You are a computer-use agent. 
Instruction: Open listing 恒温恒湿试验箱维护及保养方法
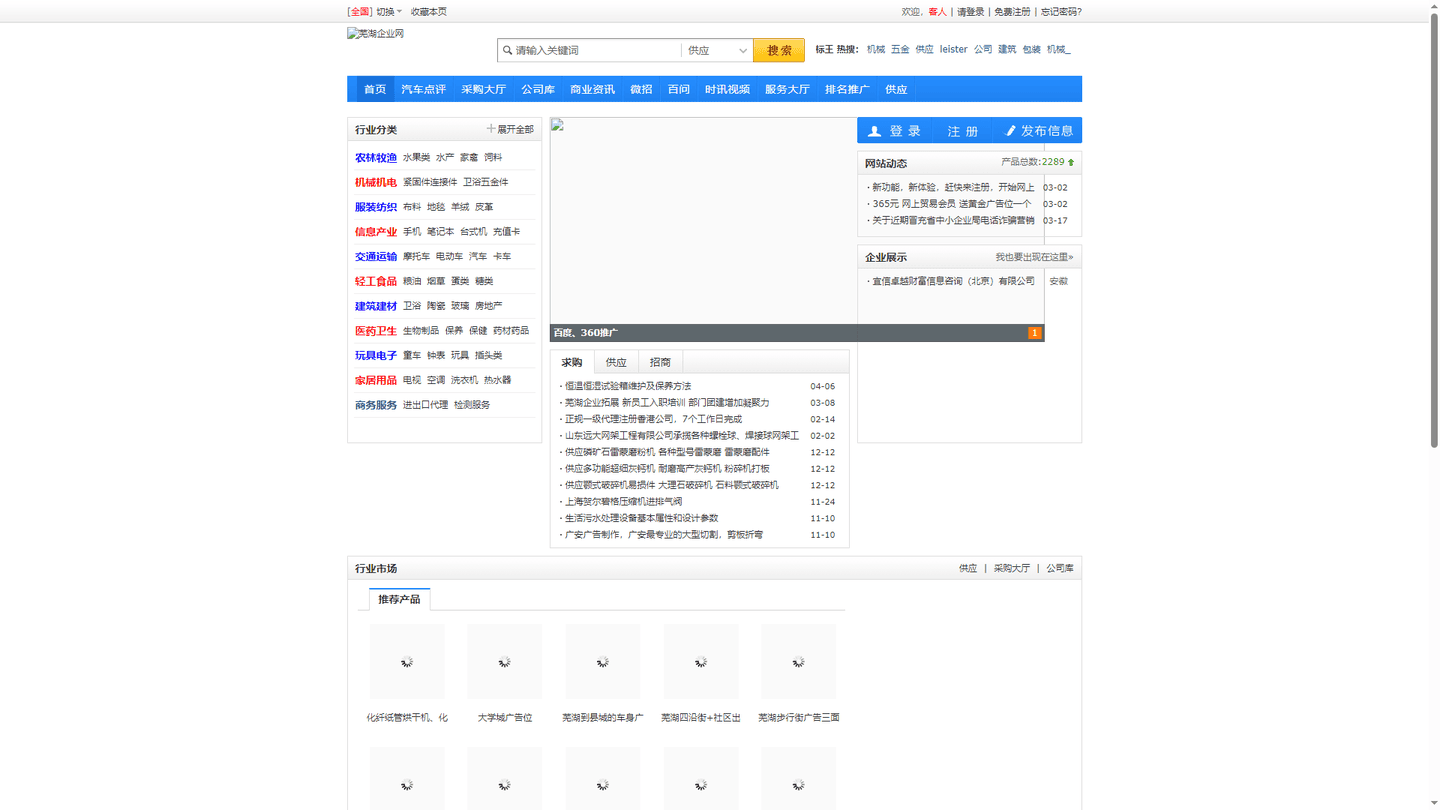(x=628, y=386)
